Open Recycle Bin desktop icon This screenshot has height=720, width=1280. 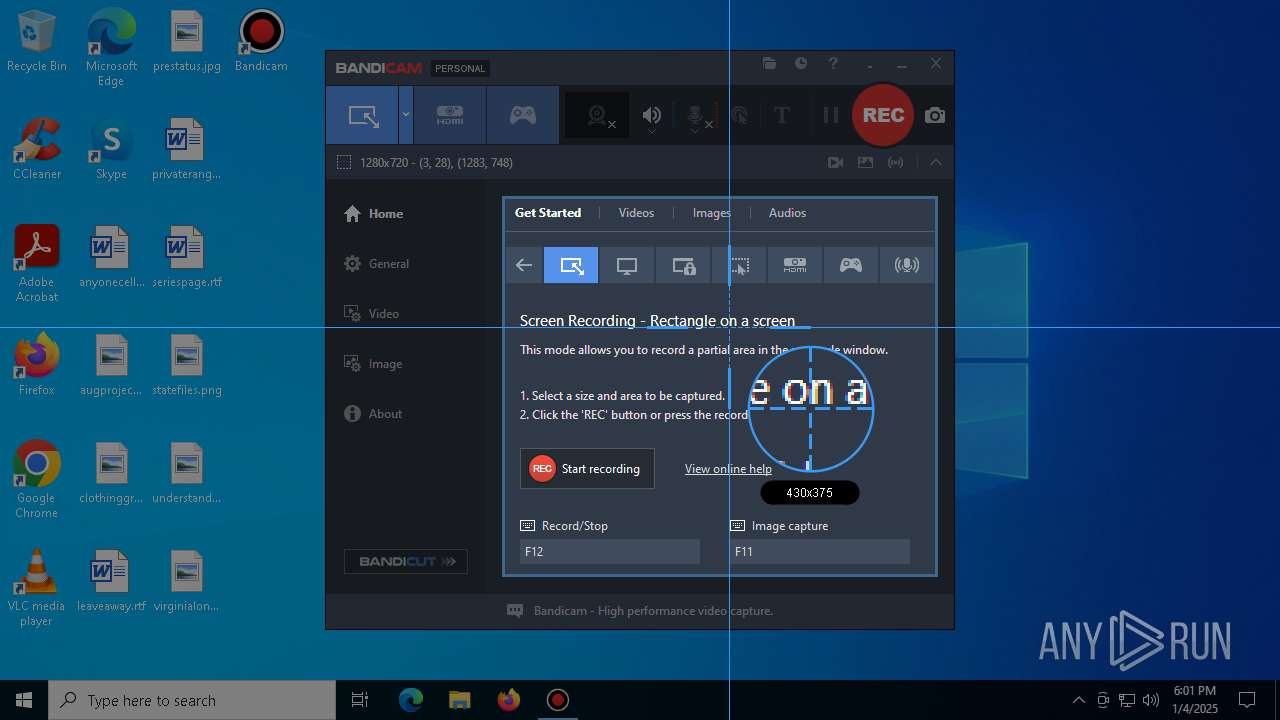(x=37, y=42)
